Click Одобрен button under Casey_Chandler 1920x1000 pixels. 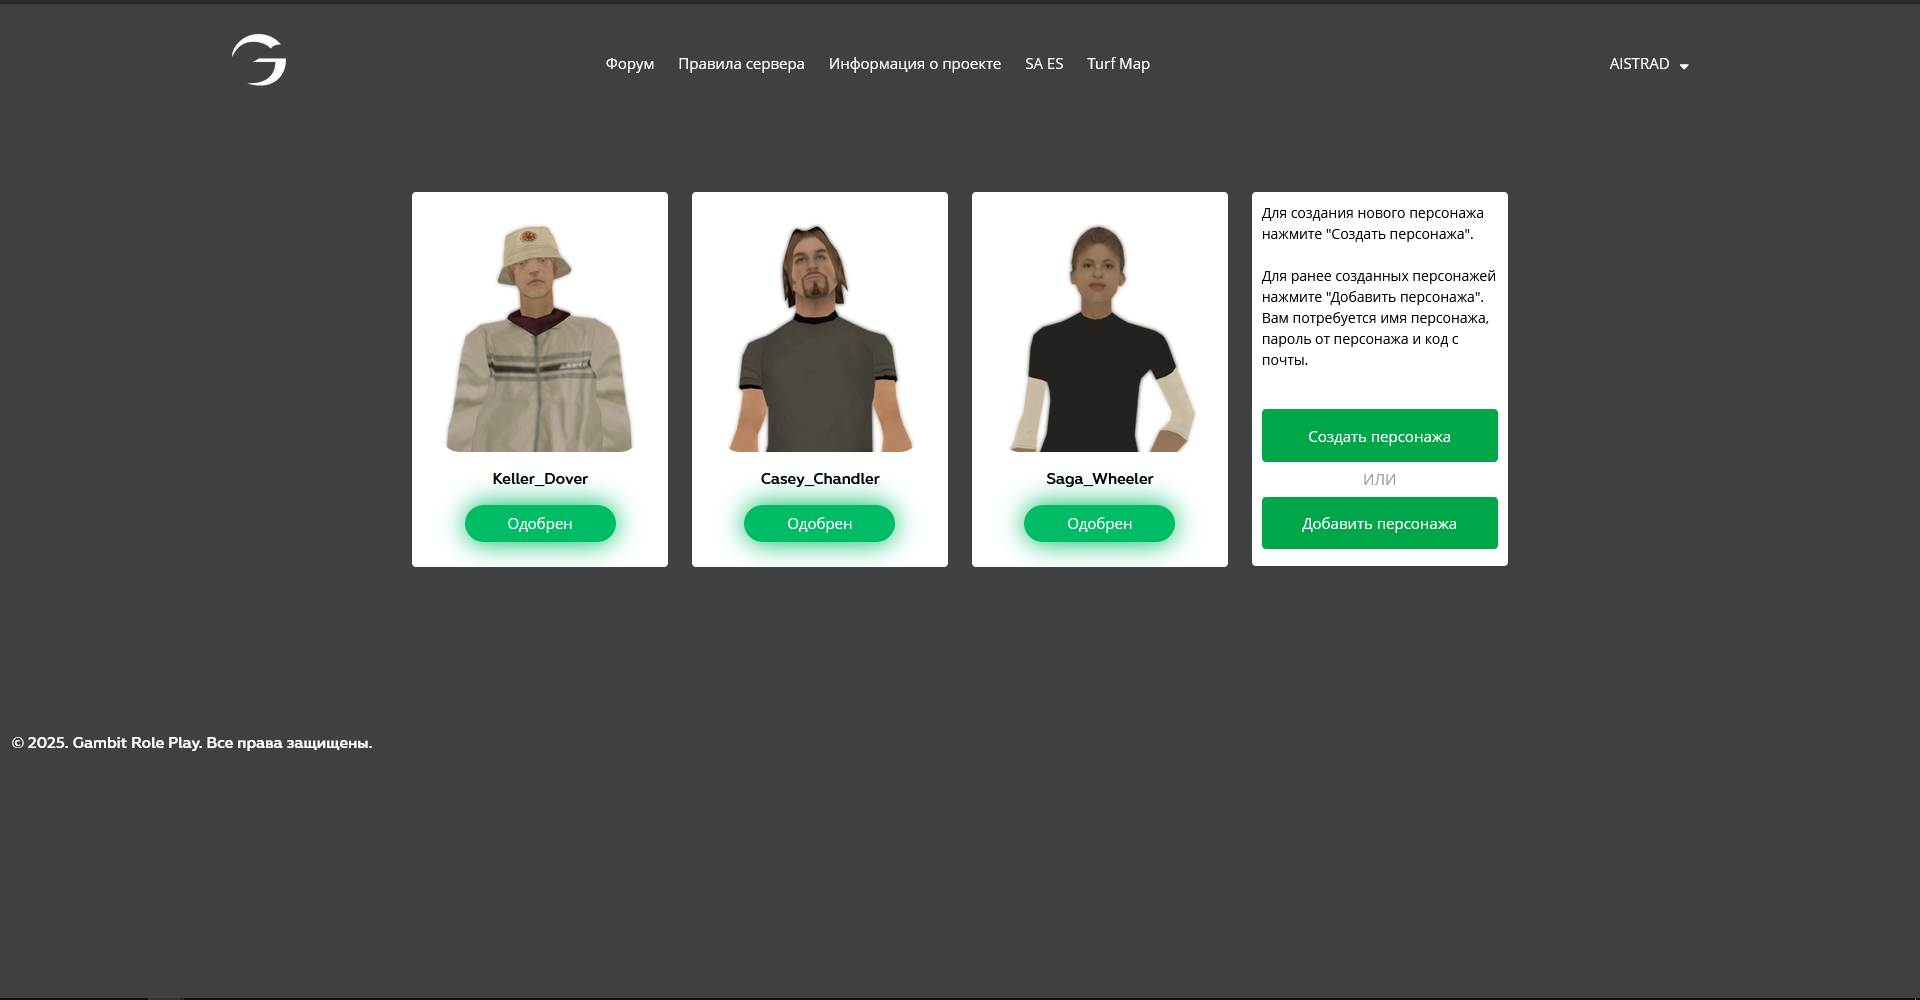pyautogui.click(x=820, y=524)
